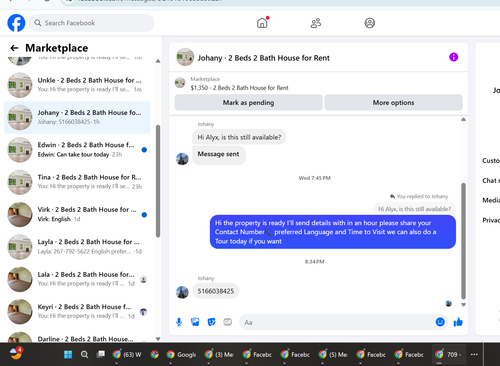Go back using Marketplace back arrow
This screenshot has height=366, width=500.
click(14, 48)
